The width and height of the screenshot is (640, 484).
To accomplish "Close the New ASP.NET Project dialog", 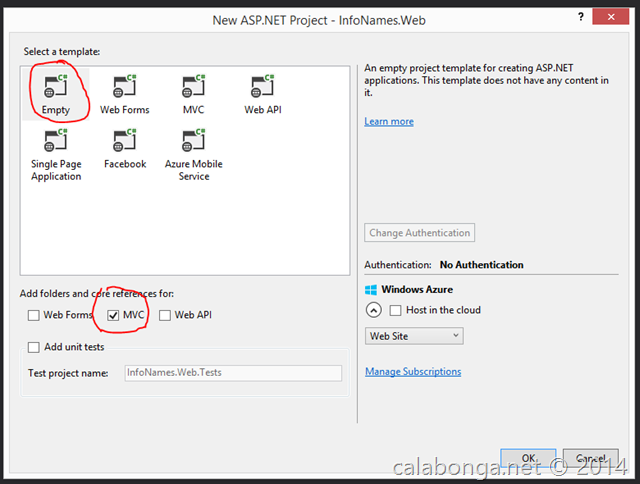I will 611,17.
